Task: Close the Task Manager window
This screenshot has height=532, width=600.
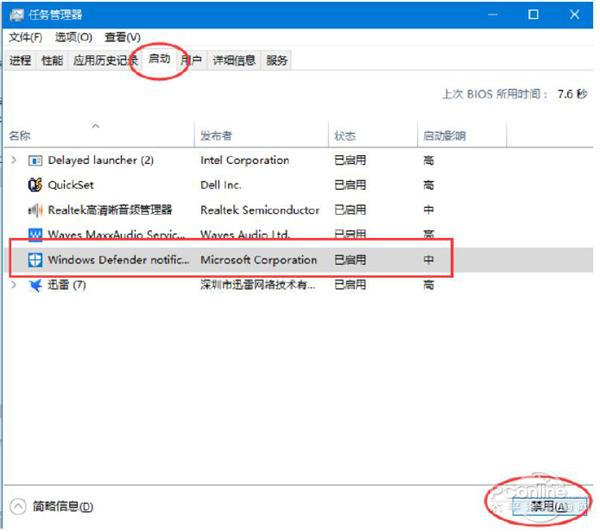Action: tap(574, 15)
